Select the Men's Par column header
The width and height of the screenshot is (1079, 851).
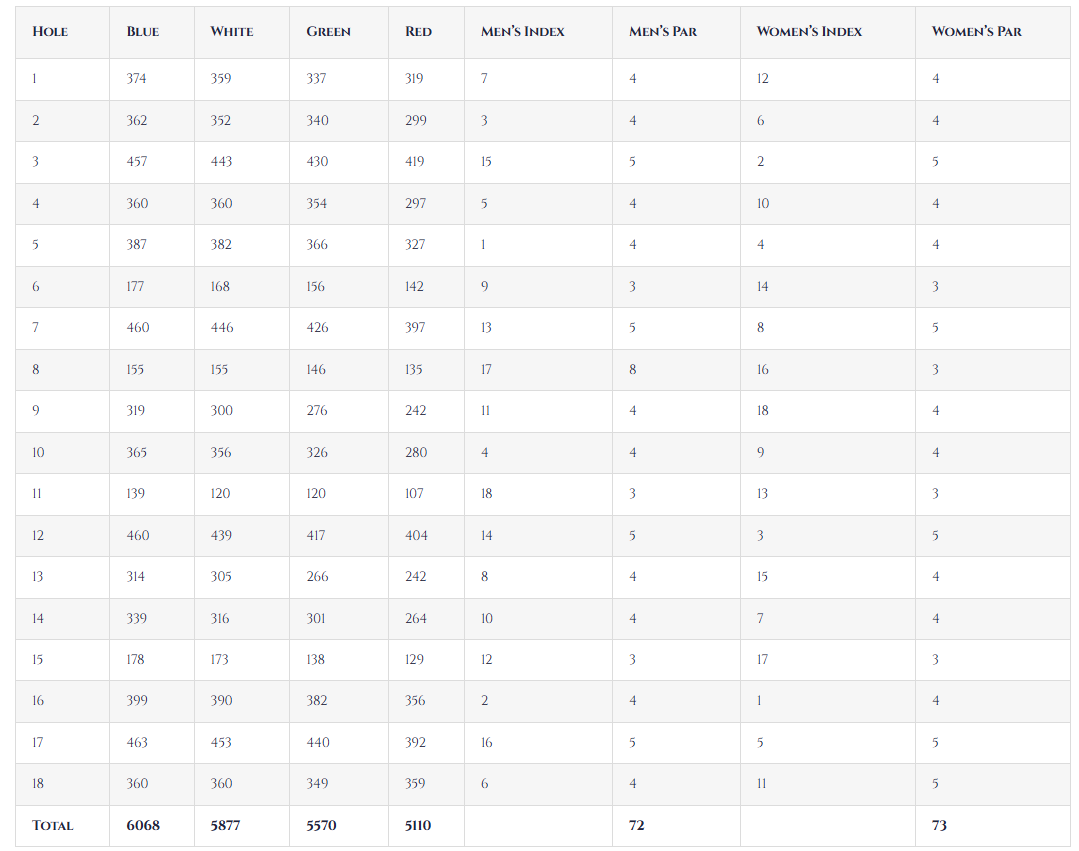pyautogui.click(x=663, y=32)
